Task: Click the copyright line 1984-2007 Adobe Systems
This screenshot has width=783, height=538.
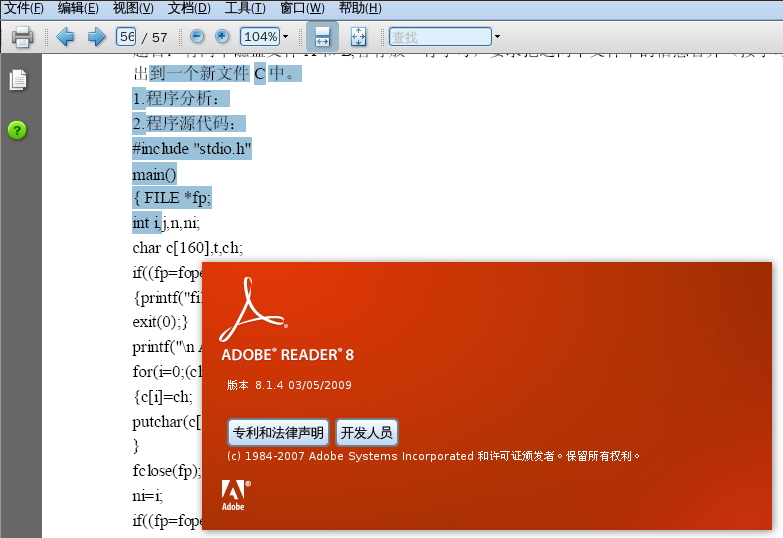Action: 433,456
